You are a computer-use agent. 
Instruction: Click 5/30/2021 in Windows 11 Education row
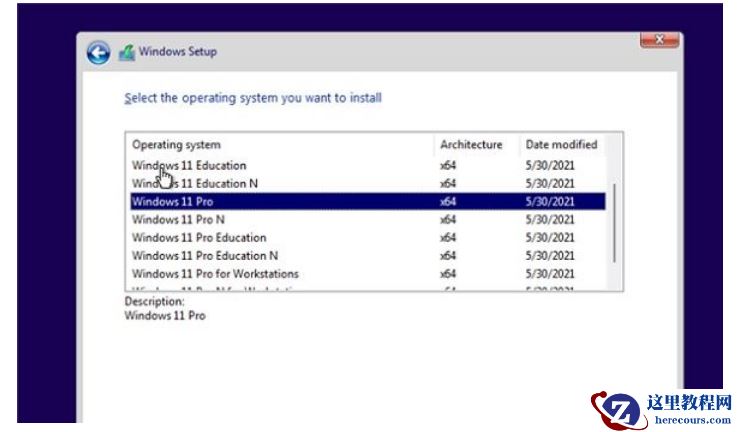550,165
